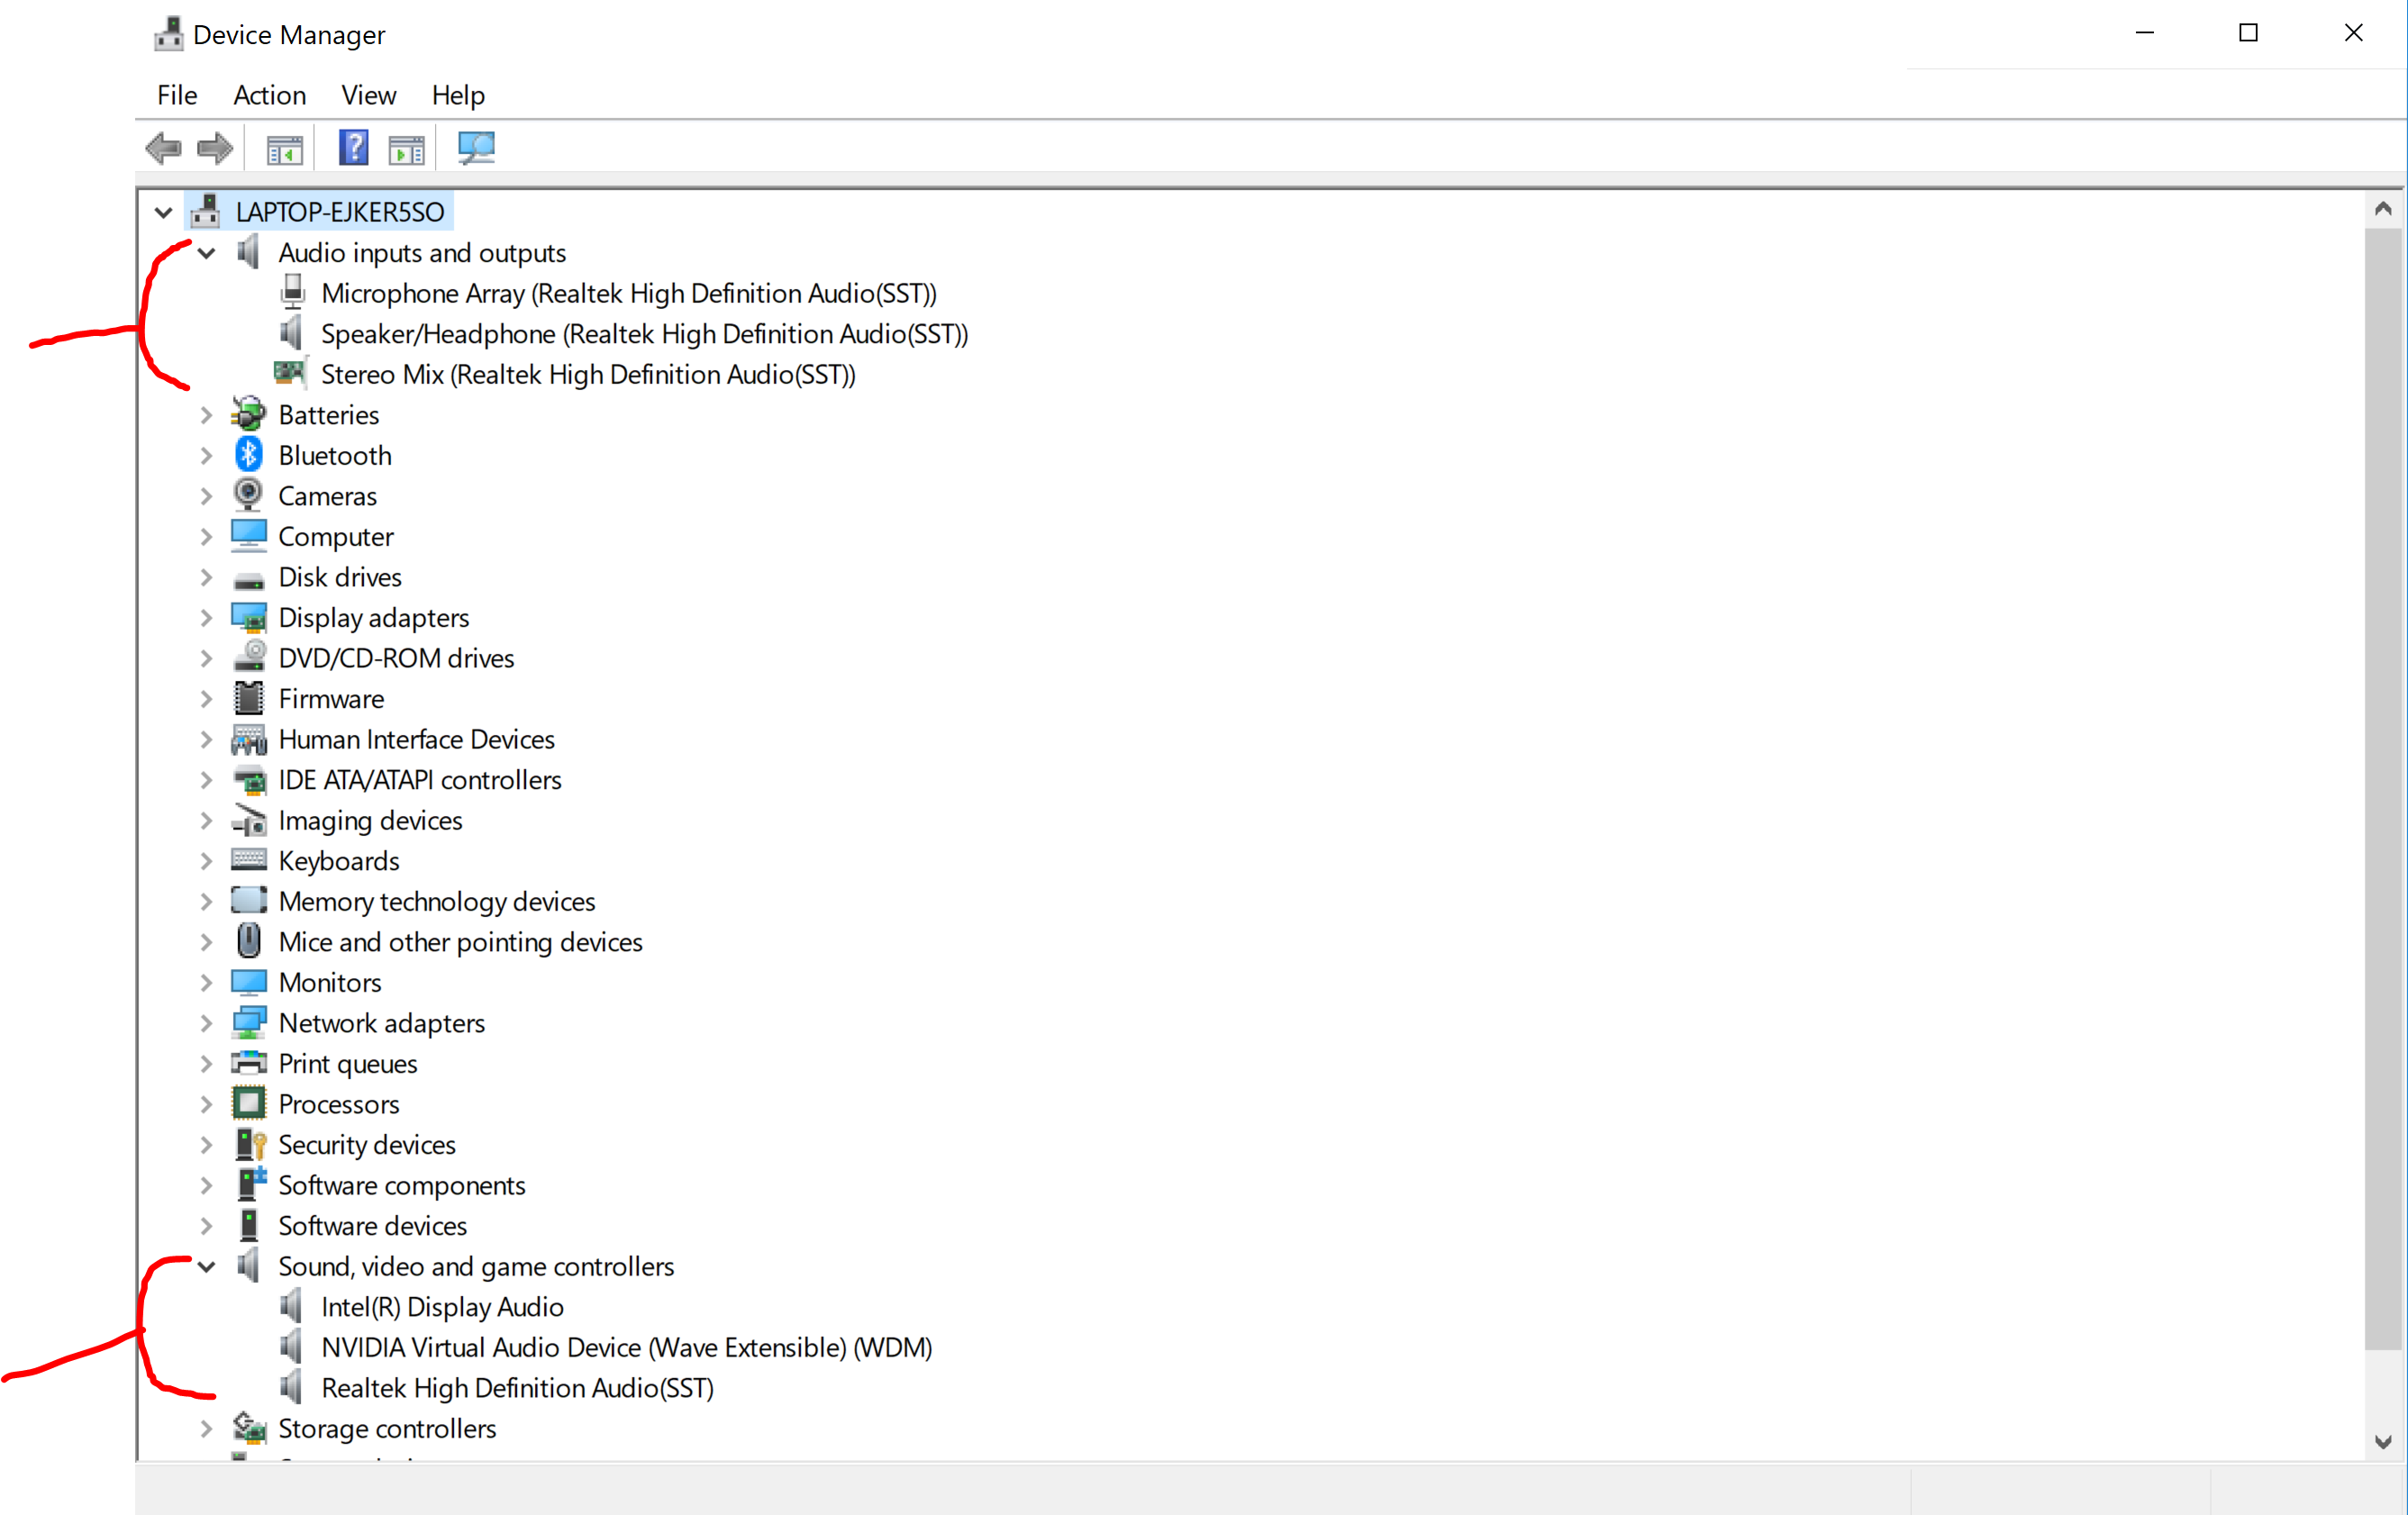Select the Stereo Mix audio device
The image size is (2408, 1515).
(x=587, y=374)
